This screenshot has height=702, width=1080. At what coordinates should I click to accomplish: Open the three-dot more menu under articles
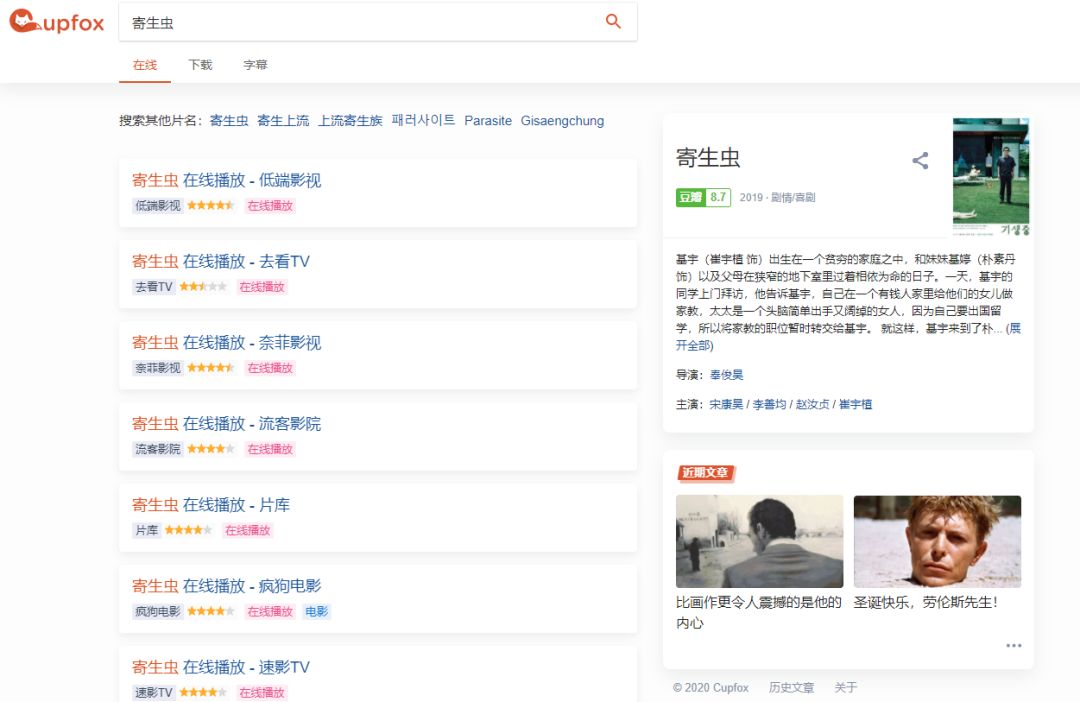click(1013, 646)
